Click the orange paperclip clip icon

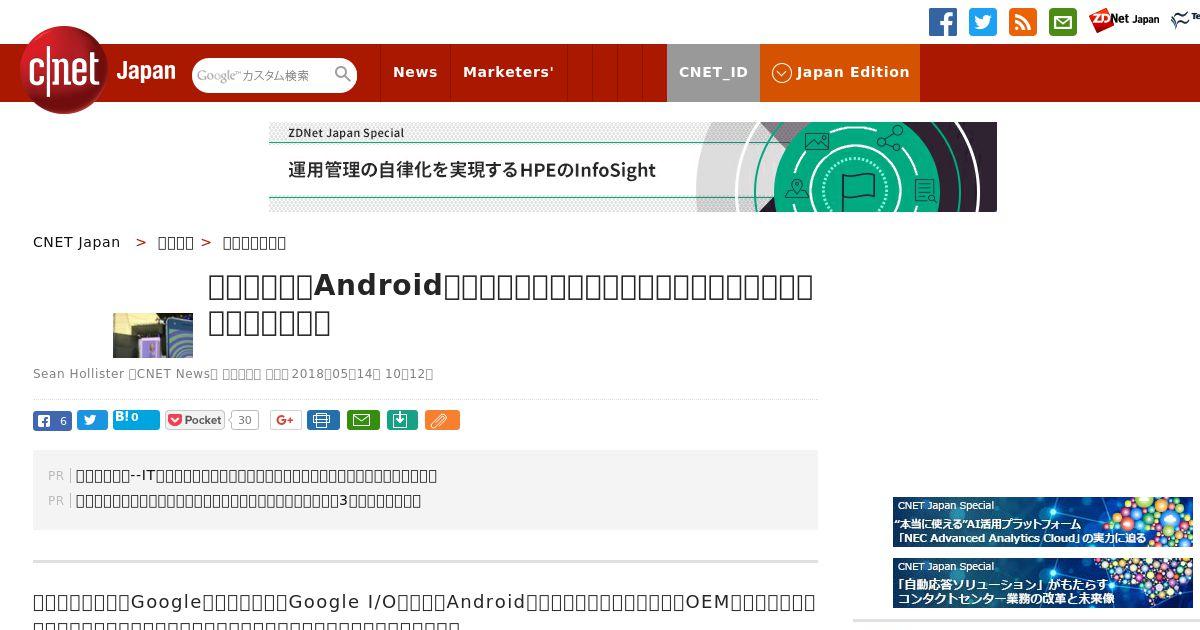point(442,420)
